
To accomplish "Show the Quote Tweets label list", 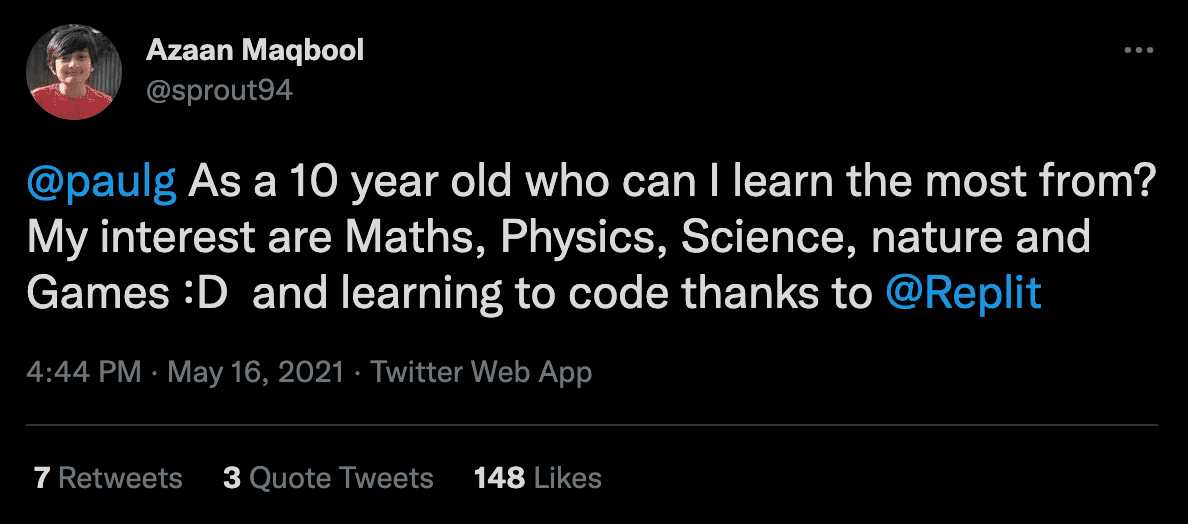I will [341, 478].
